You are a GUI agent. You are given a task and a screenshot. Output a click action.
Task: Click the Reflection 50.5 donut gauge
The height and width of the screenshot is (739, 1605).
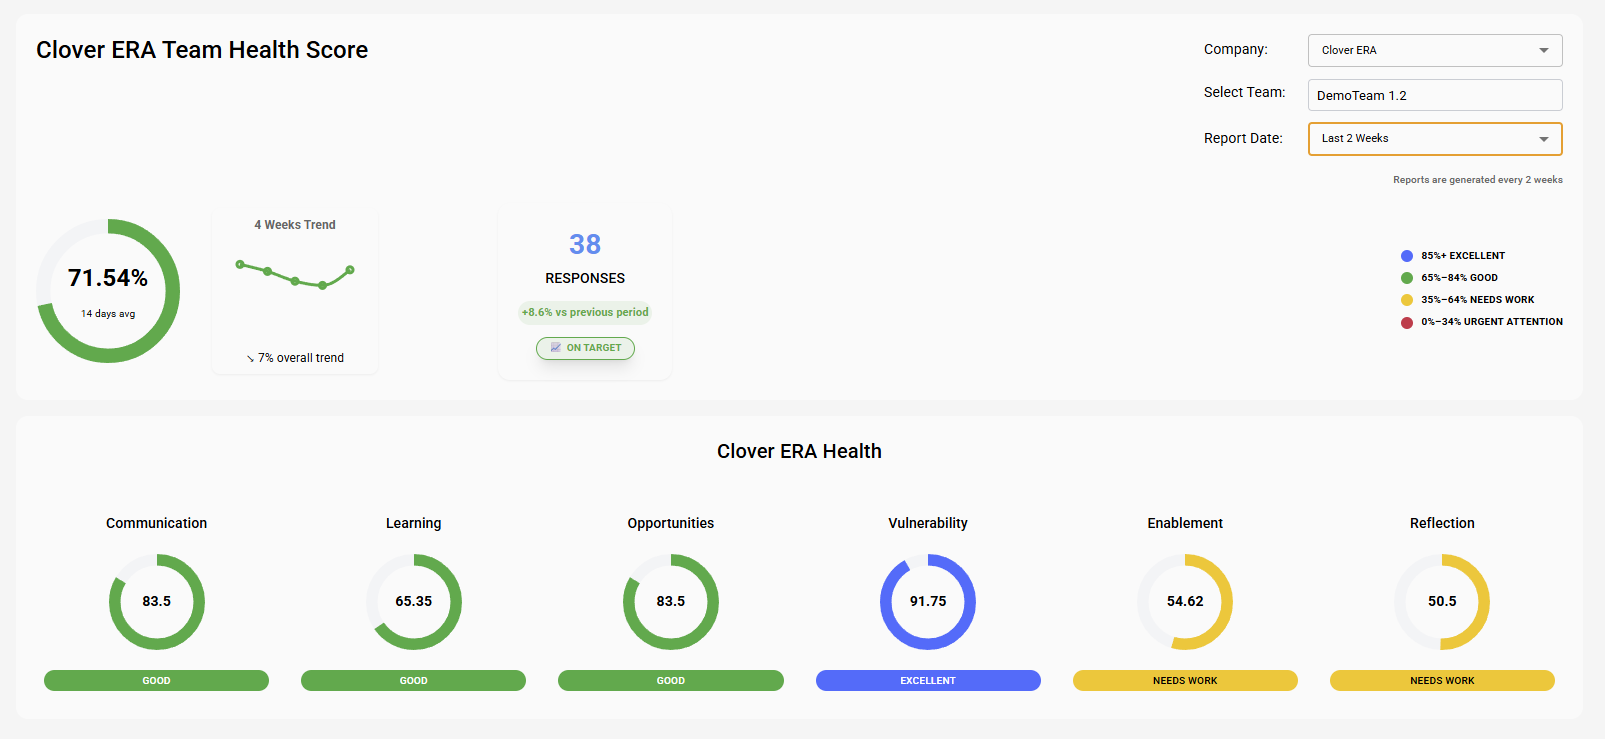pyautogui.click(x=1442, y=602)
